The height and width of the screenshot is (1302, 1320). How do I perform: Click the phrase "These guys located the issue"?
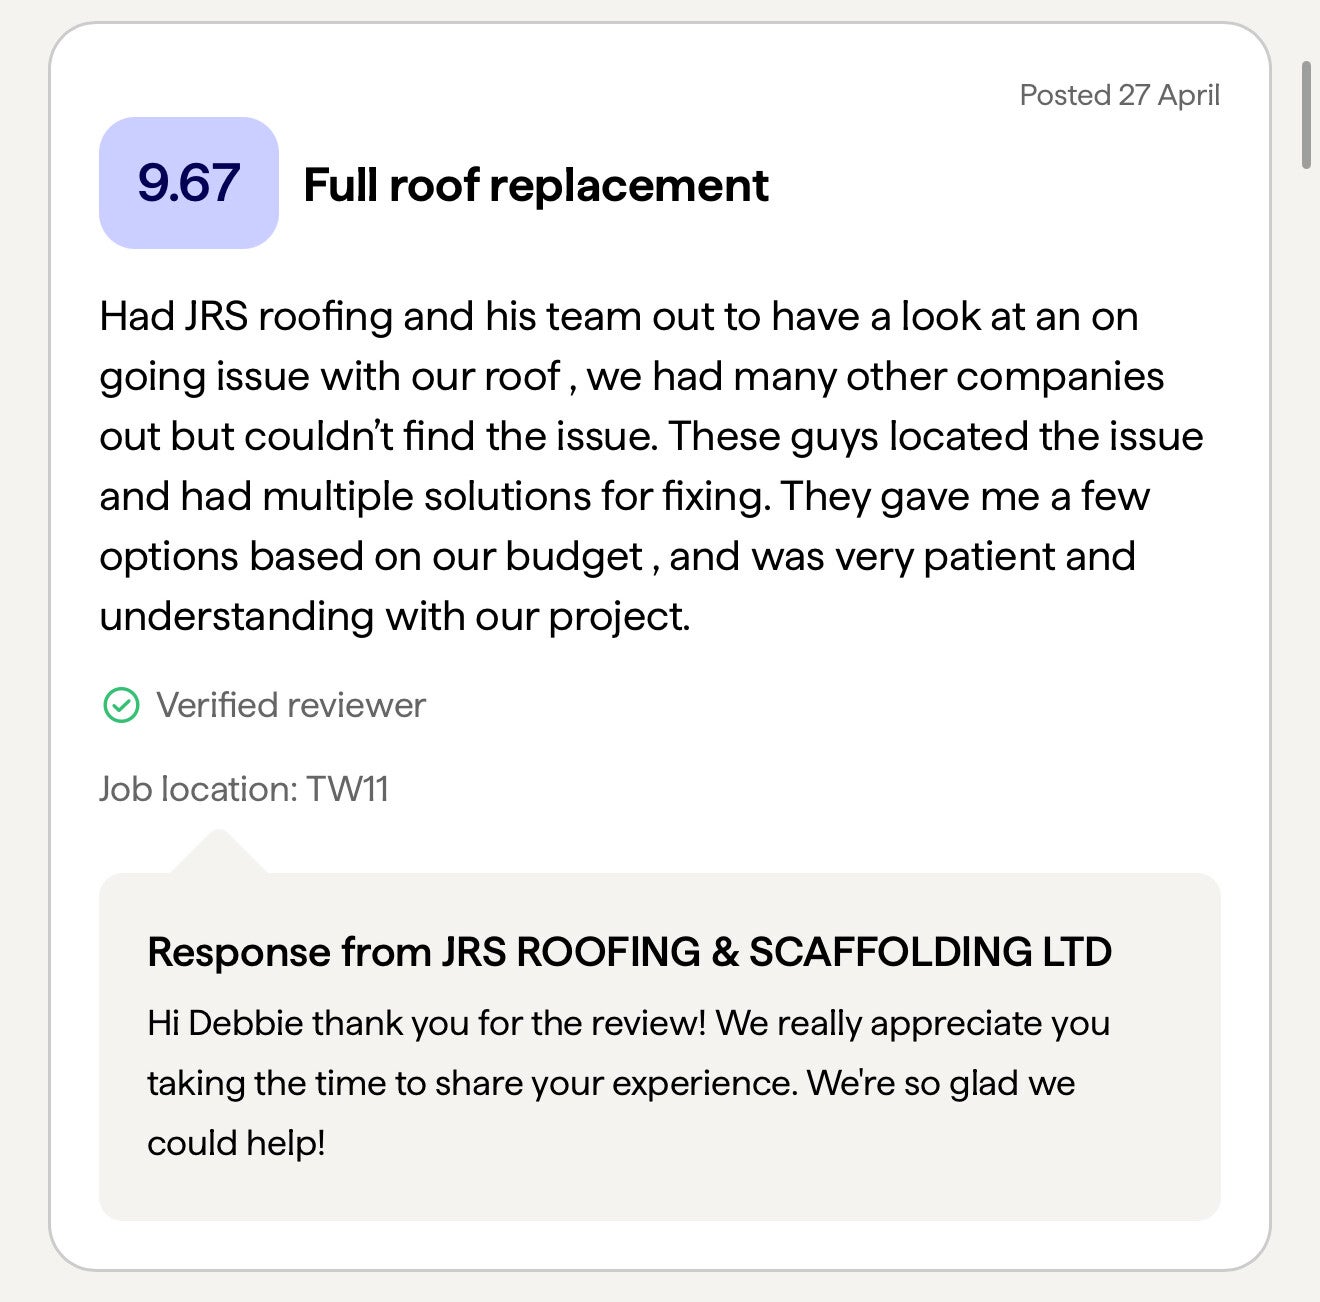point(935,437)
